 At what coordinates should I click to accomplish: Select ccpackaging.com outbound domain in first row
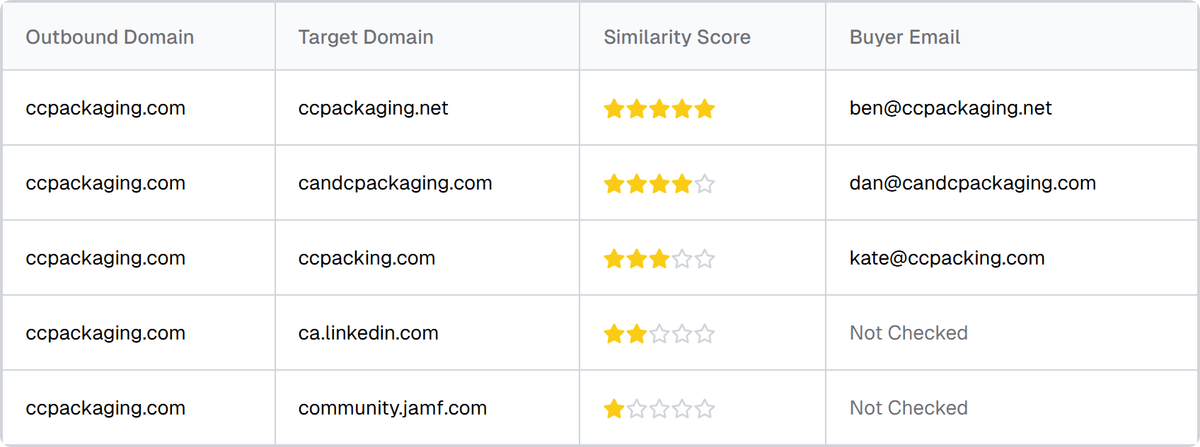(x=106, y=108)
